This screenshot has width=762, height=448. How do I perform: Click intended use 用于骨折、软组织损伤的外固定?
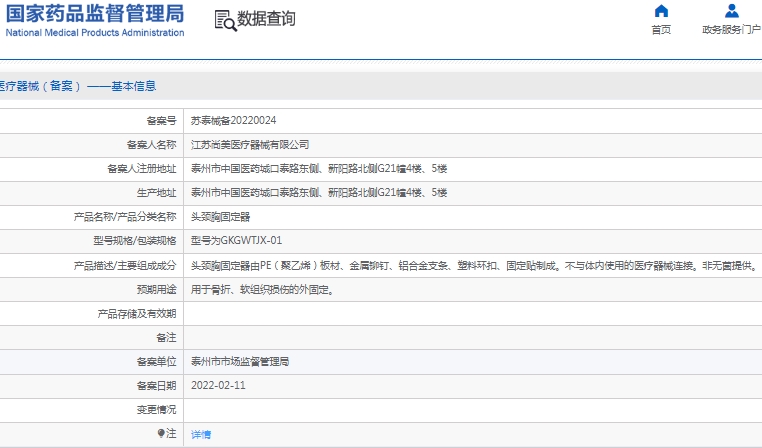tap(262, 290)
